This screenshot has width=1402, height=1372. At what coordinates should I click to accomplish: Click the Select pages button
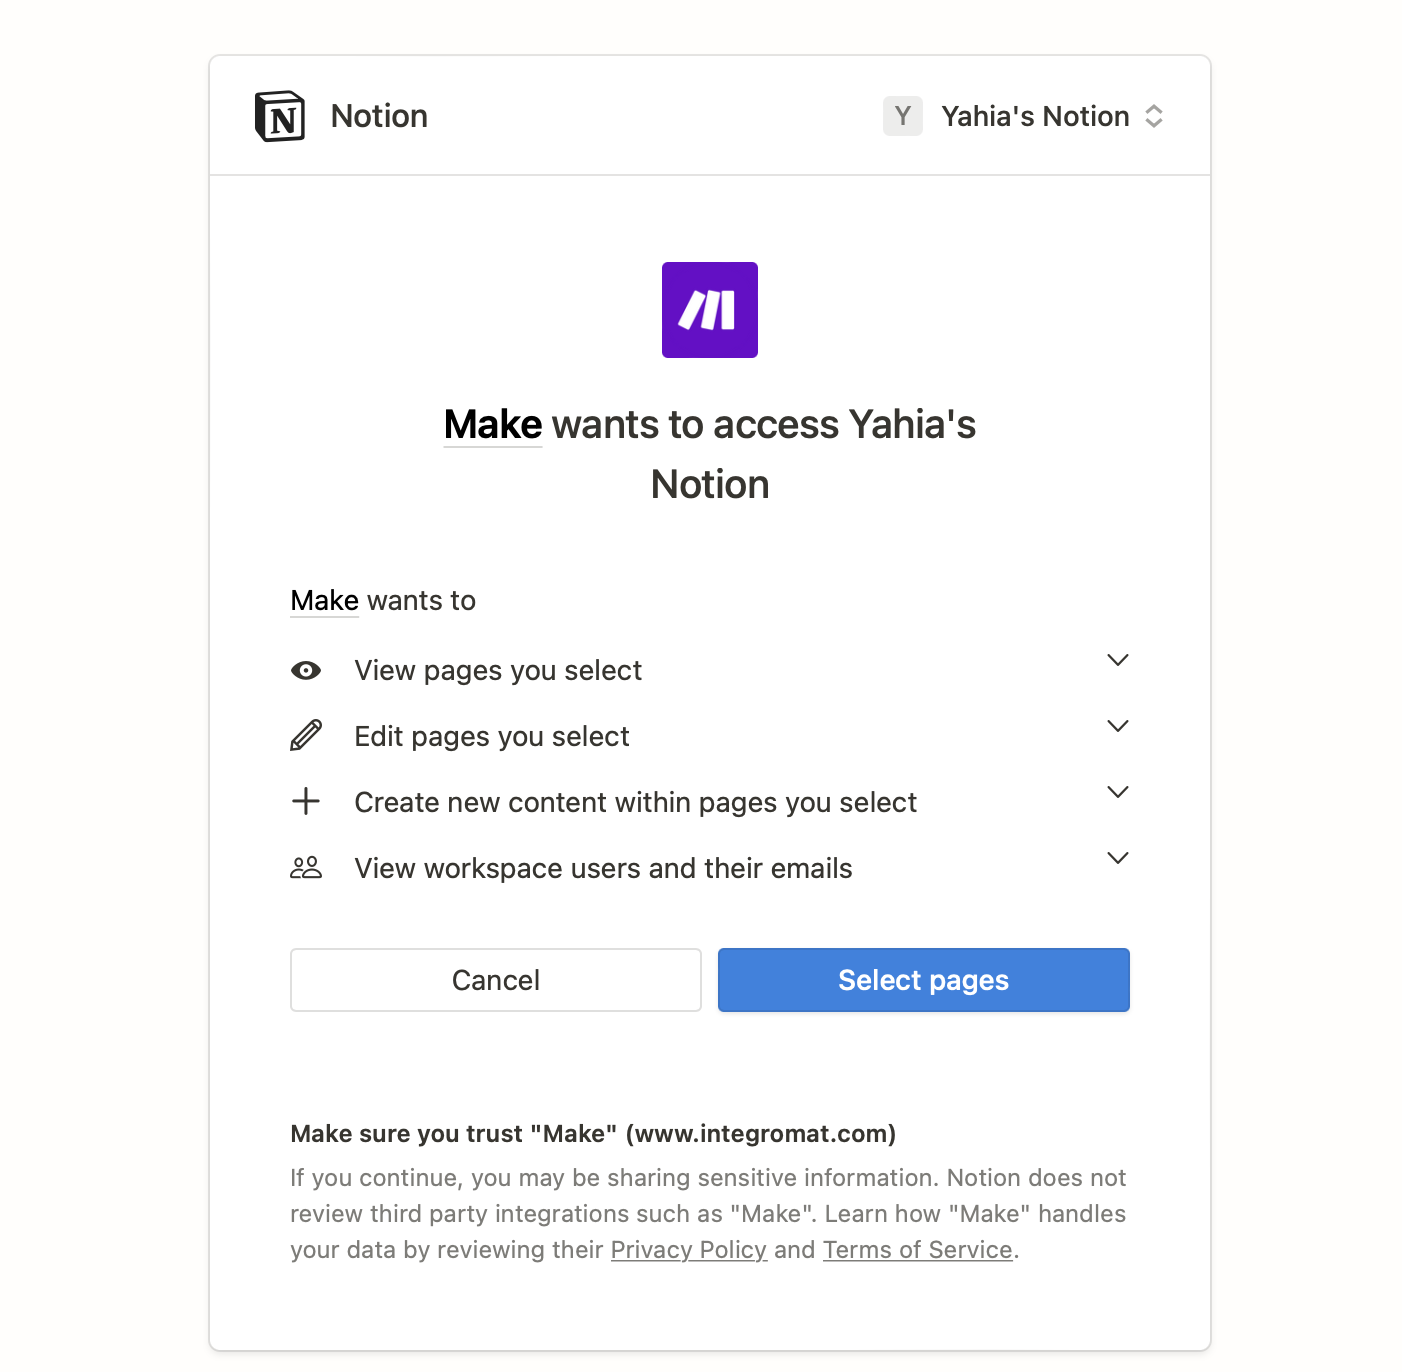(x=924, y=980)
